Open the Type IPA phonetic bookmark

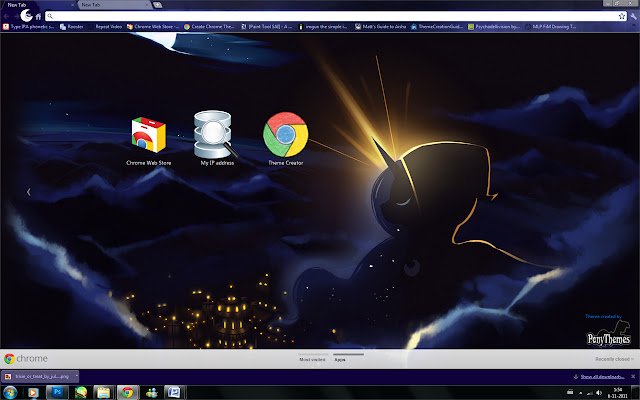click(29, 27)
